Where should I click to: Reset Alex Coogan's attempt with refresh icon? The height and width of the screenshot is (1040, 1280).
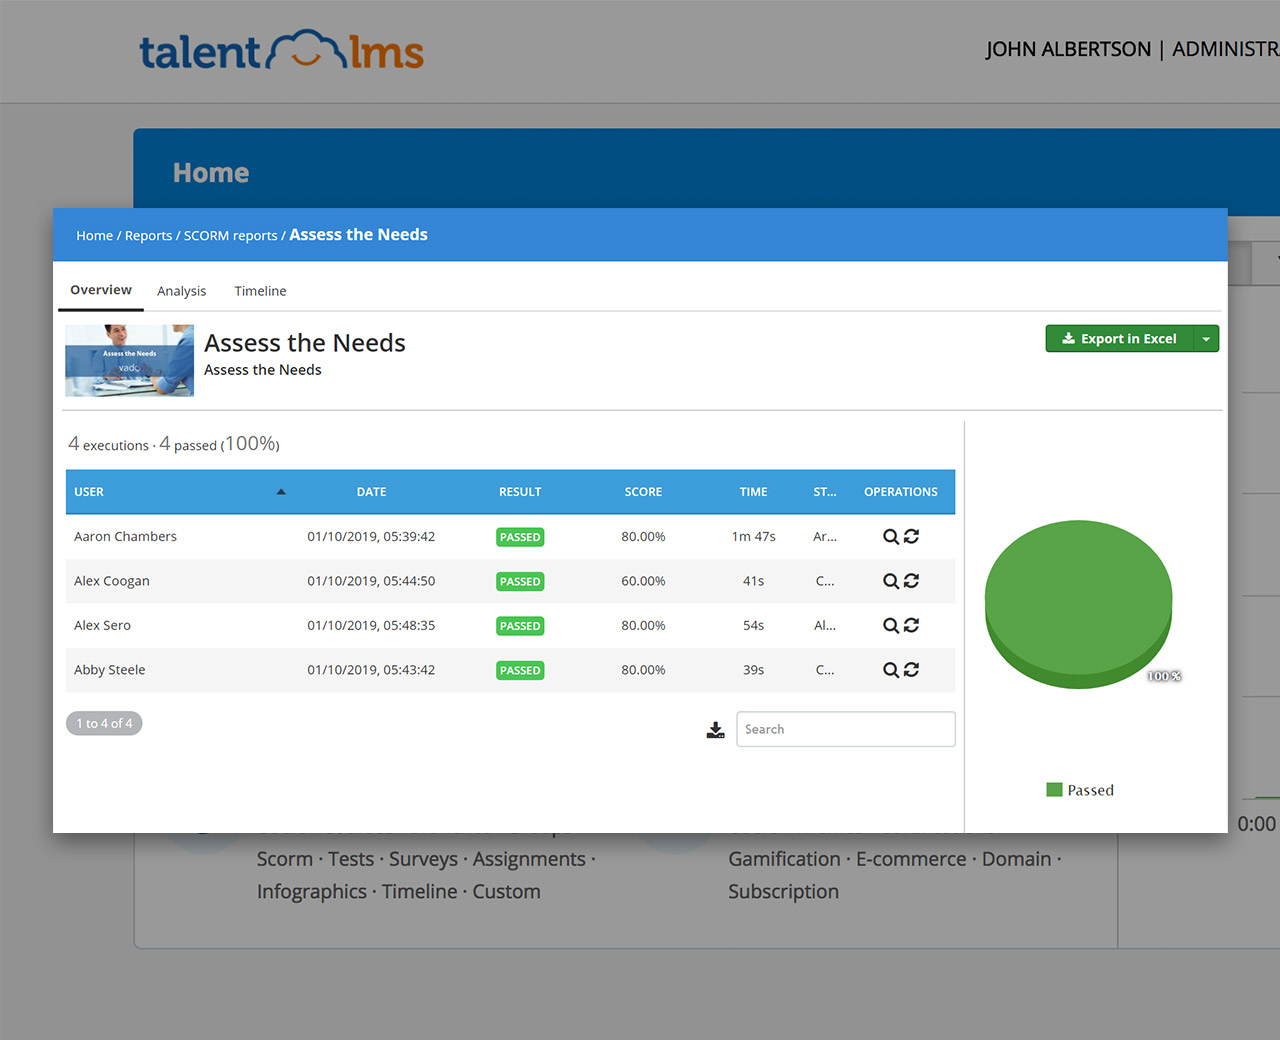click(911, 581)
